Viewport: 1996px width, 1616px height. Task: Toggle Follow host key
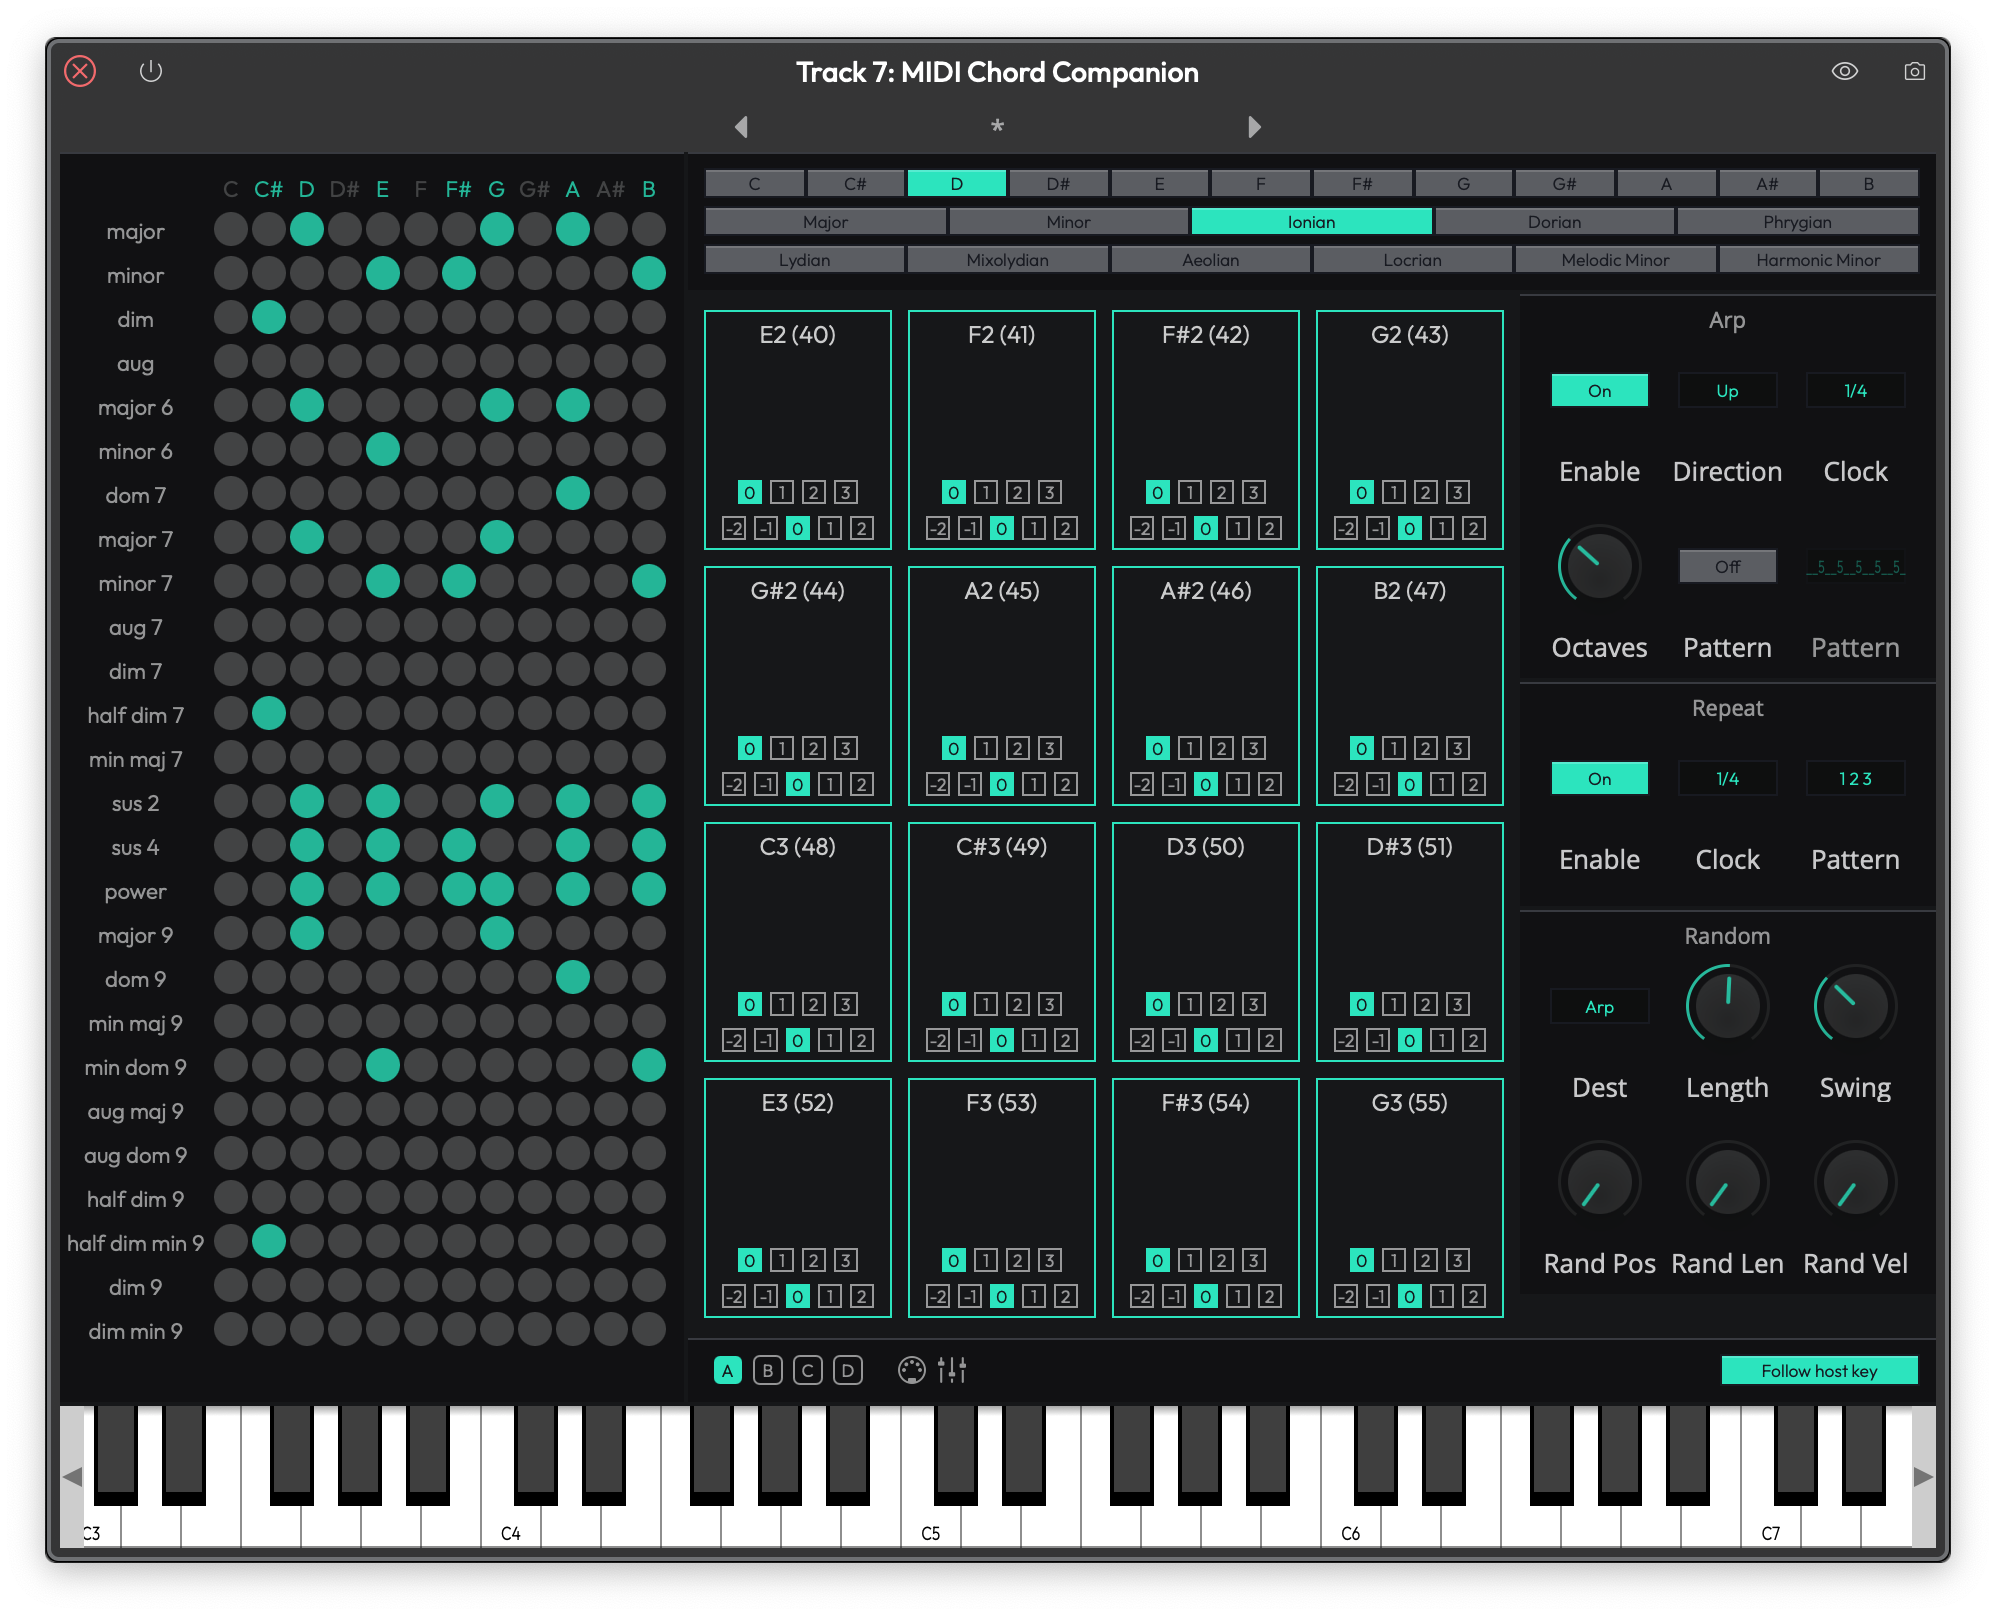click(1819, 1370)
